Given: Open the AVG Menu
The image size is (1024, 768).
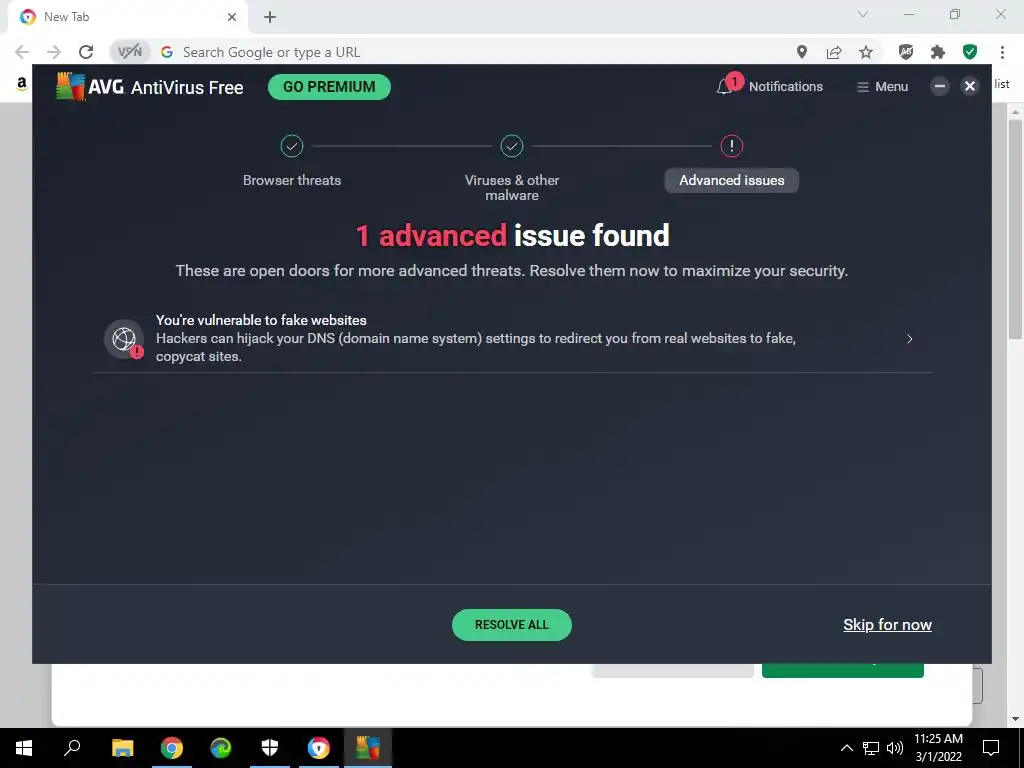Looking at the screenshot, I should tap(882, 86).
